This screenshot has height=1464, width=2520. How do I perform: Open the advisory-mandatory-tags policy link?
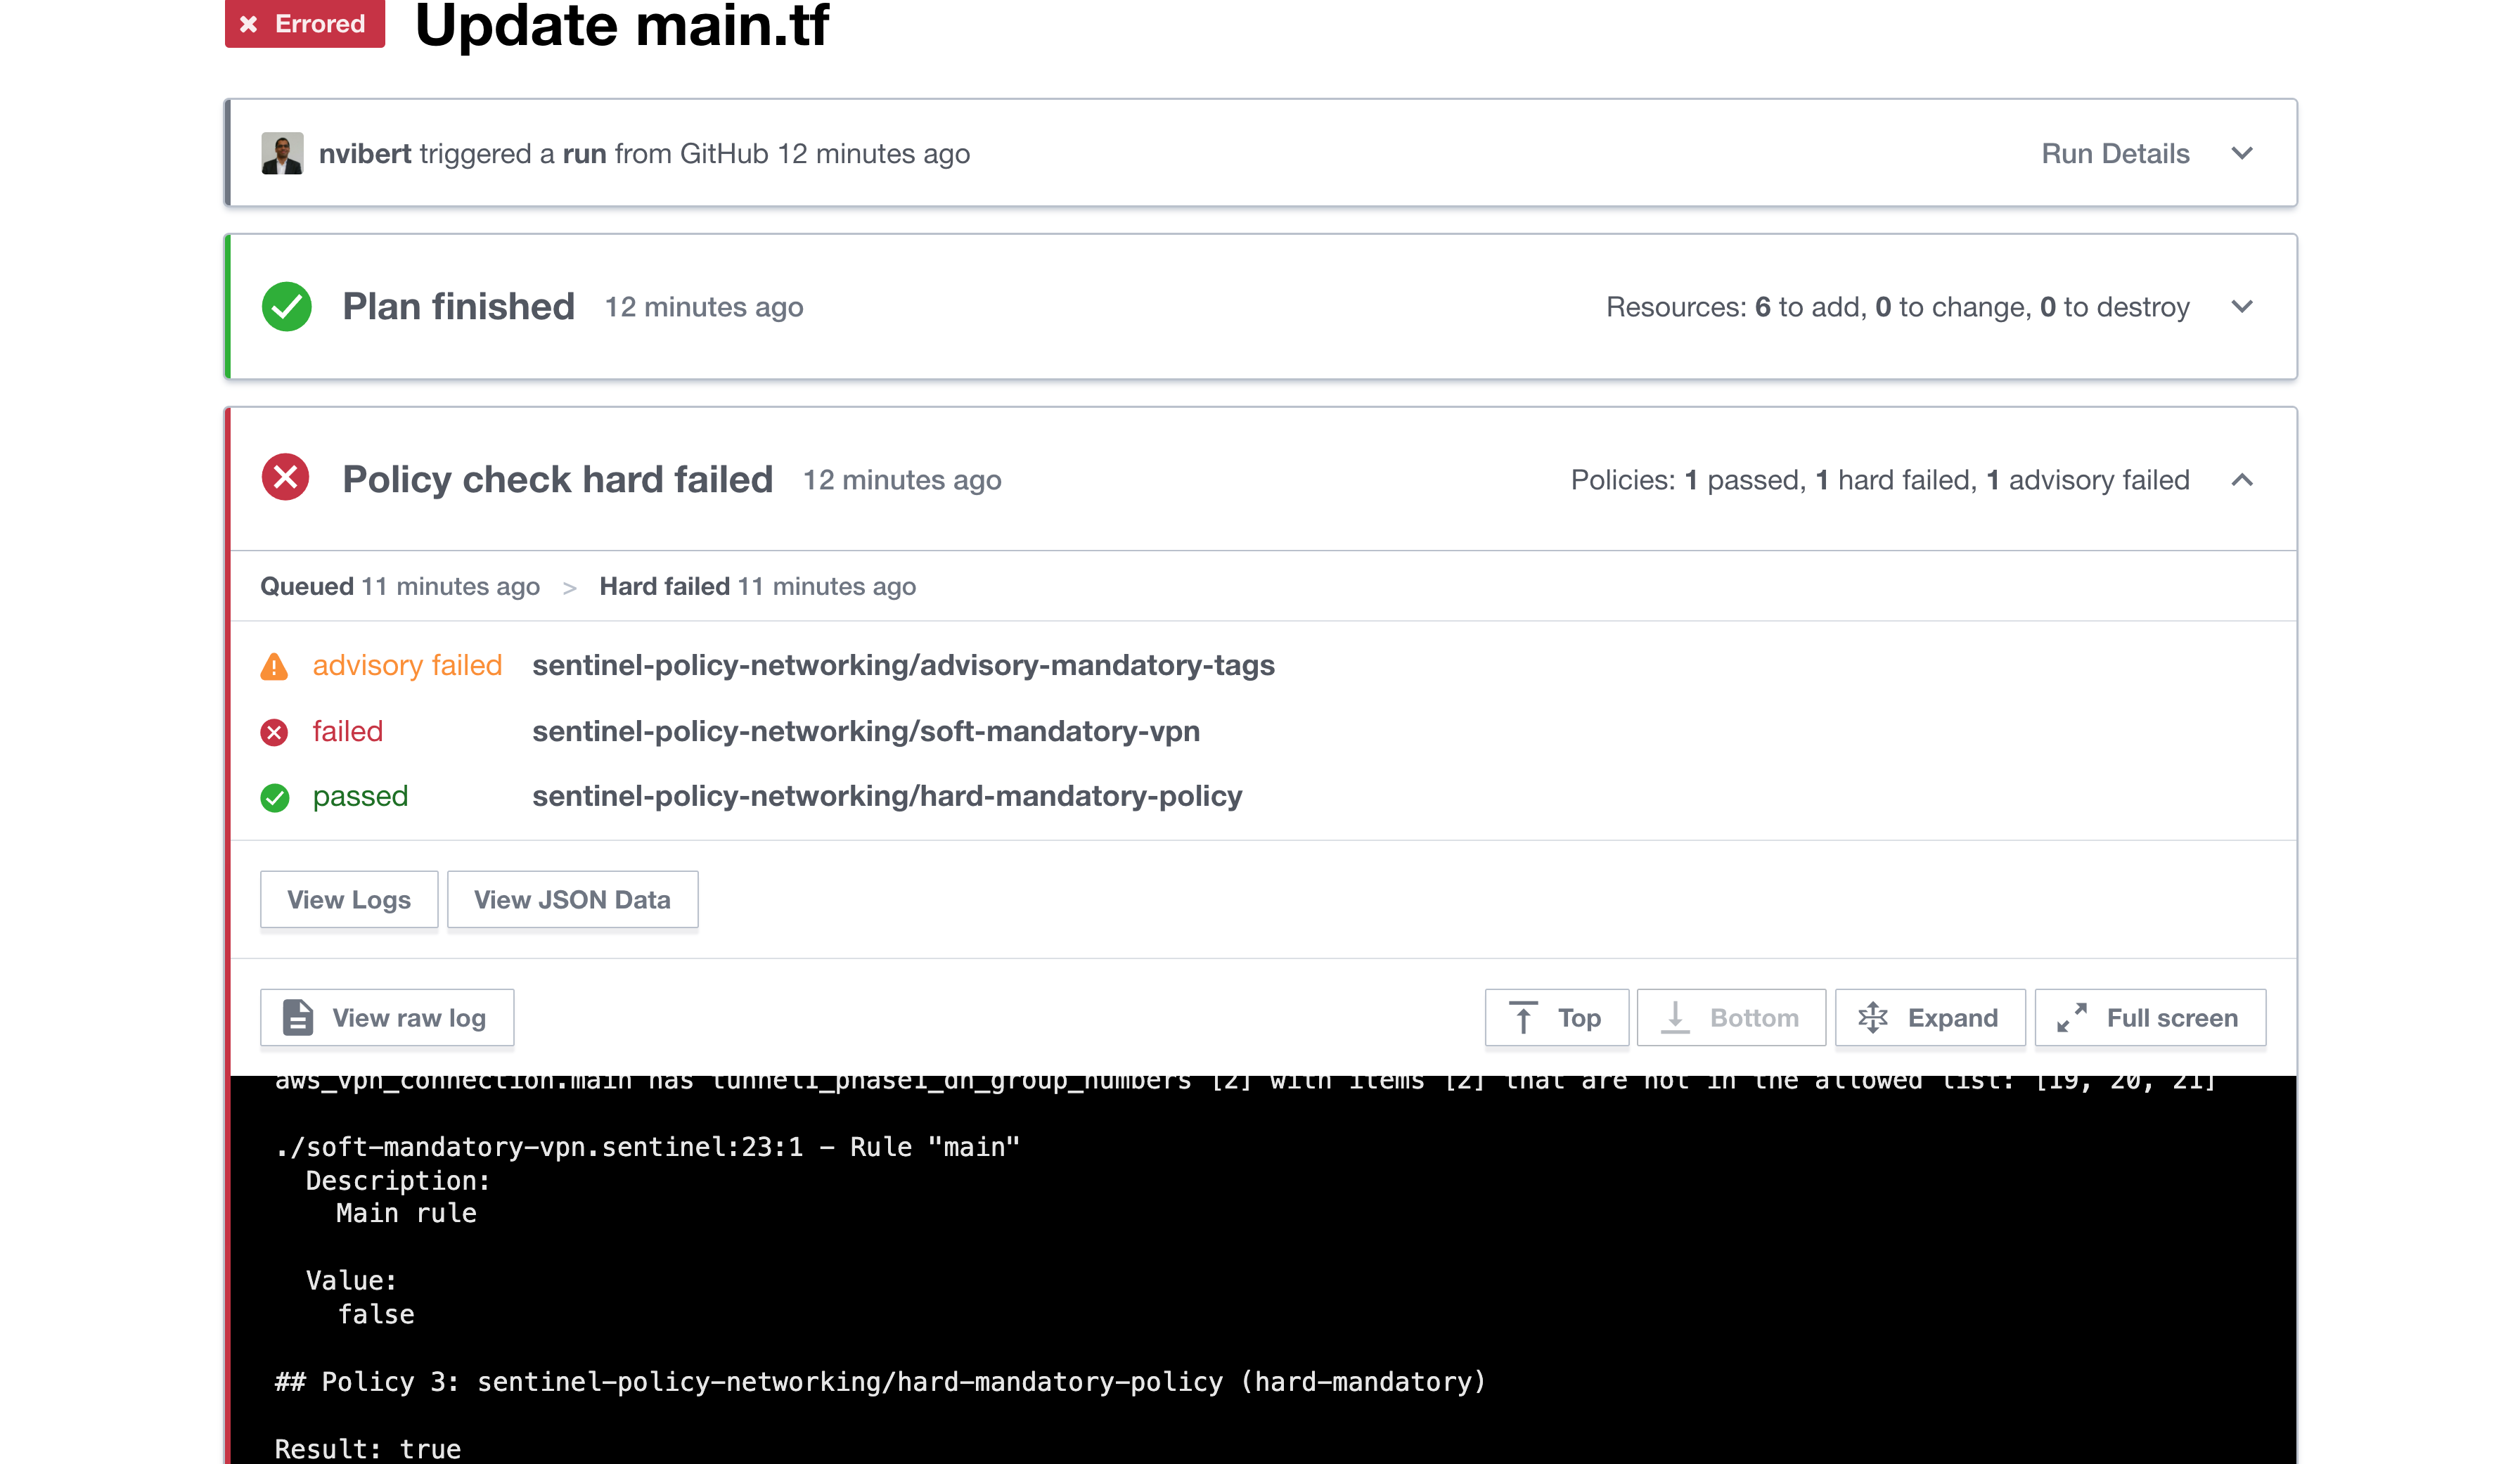click(903, 666)
